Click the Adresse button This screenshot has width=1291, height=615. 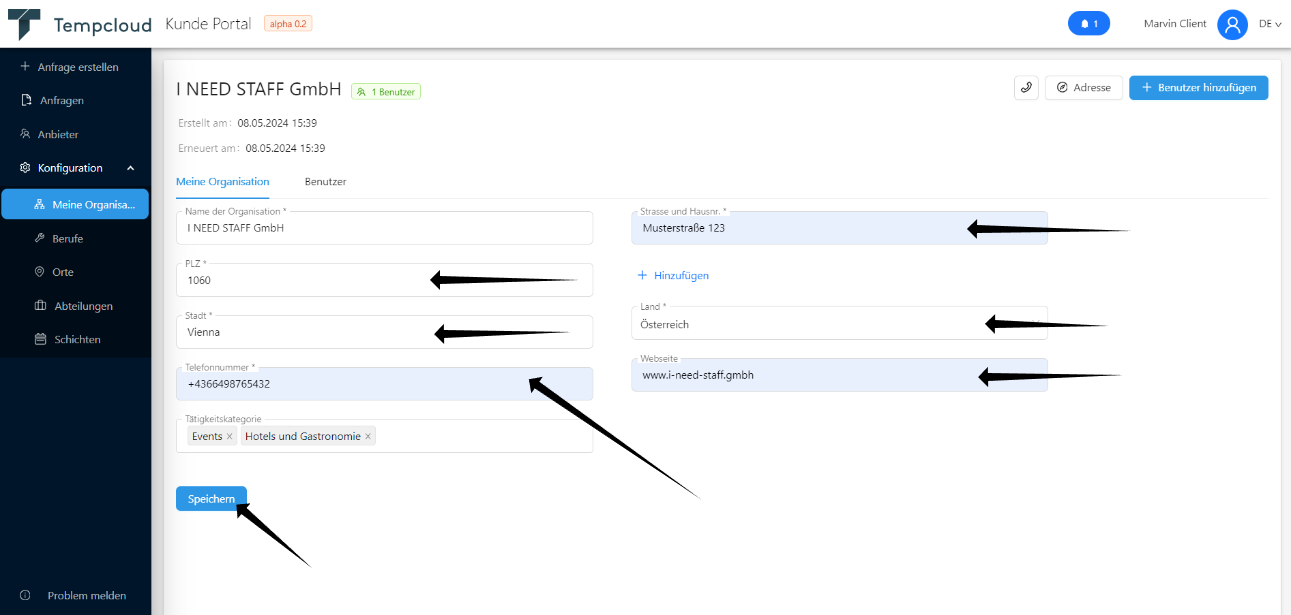[1084, 88]
